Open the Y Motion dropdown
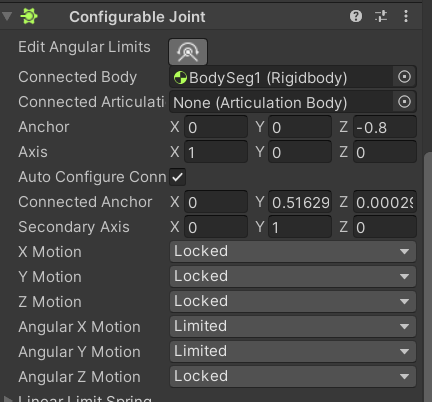432x402 pixels. (x=293, y=276)
